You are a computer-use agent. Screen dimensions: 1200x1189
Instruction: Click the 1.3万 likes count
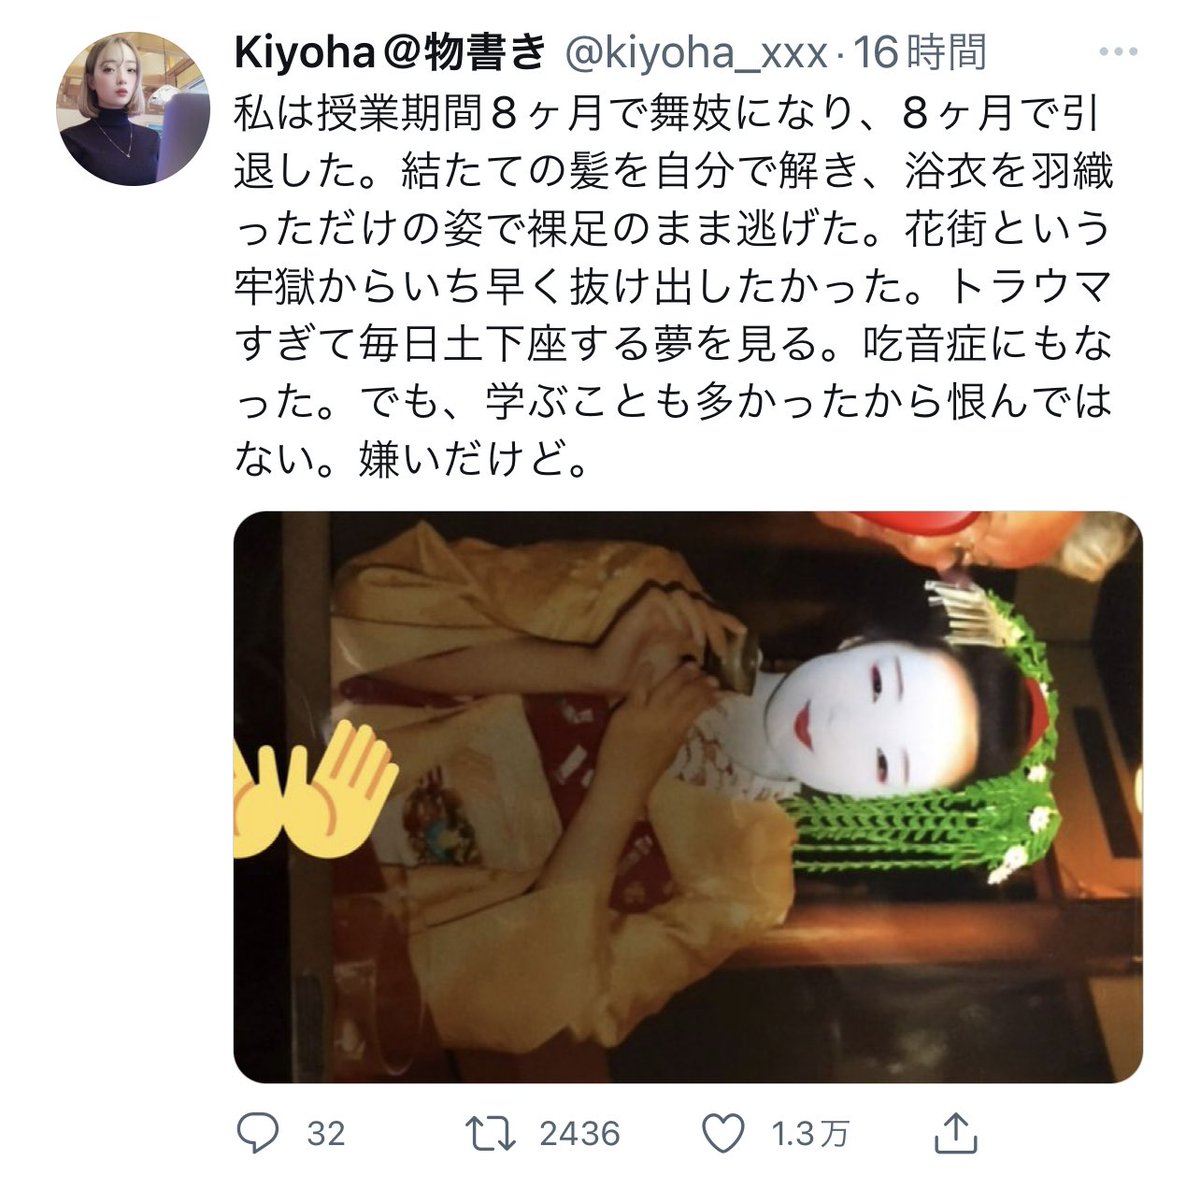810,1134
